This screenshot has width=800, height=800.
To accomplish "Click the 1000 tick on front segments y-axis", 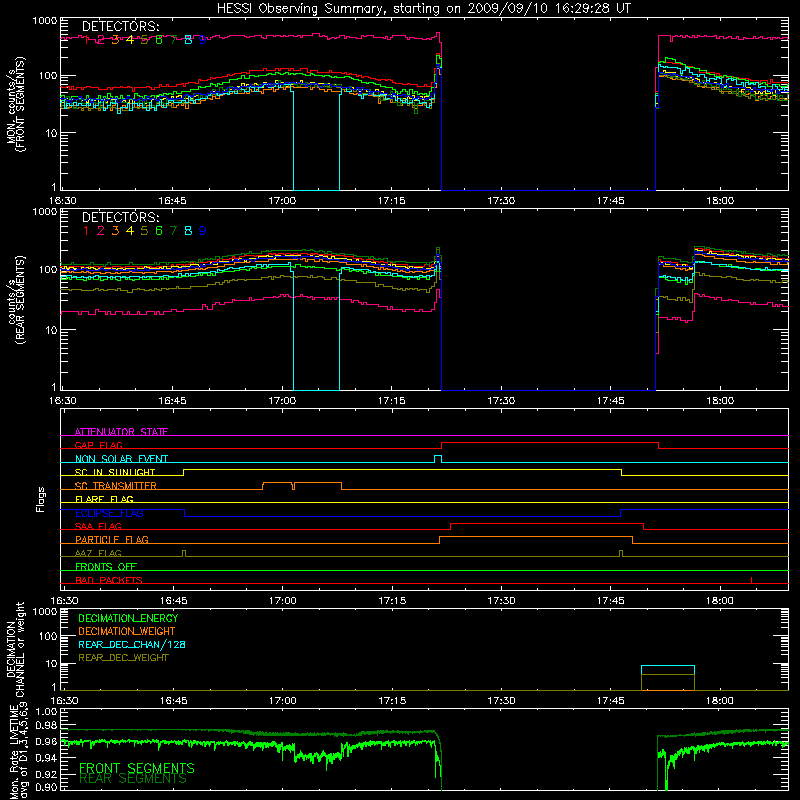I will pyautogui.click(x=45, y=21).
